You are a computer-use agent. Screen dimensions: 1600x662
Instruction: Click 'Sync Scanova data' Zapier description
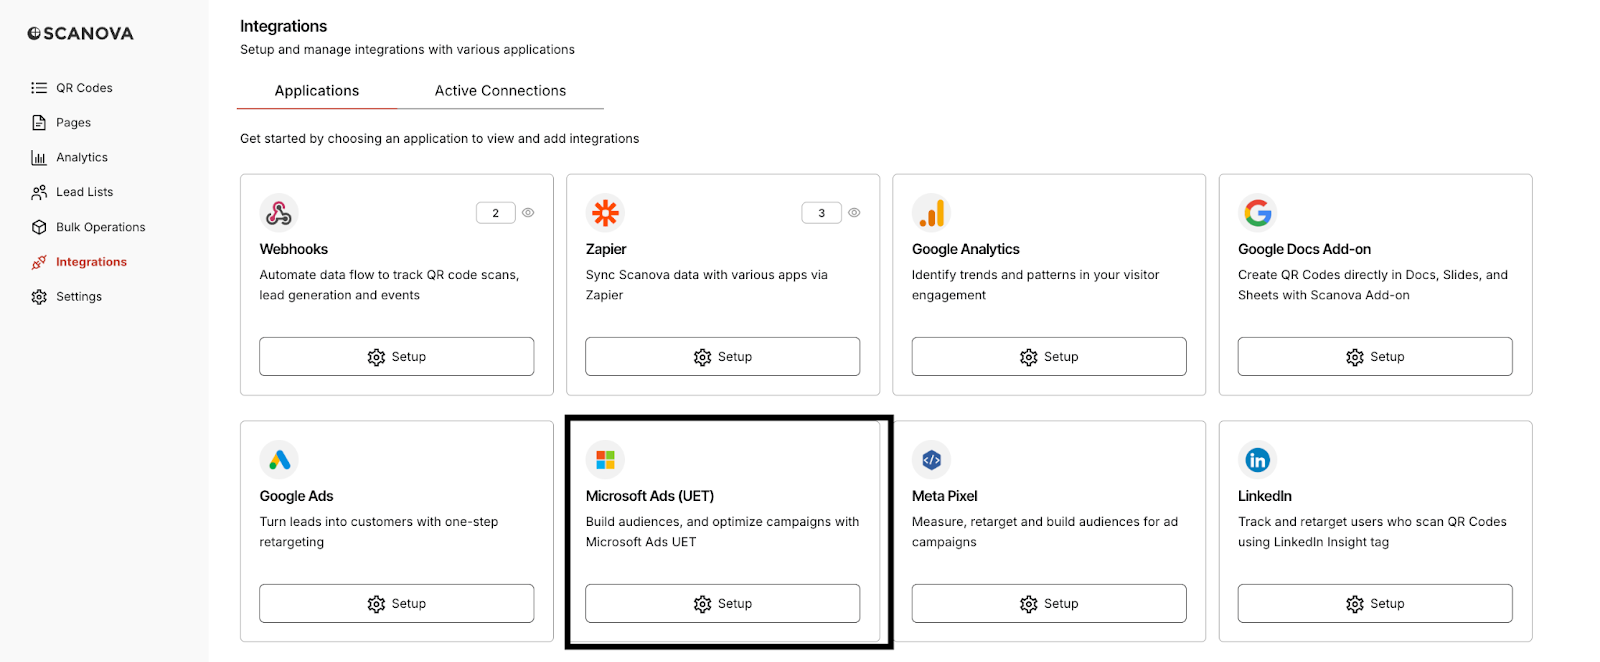click(x=707, y=285)
